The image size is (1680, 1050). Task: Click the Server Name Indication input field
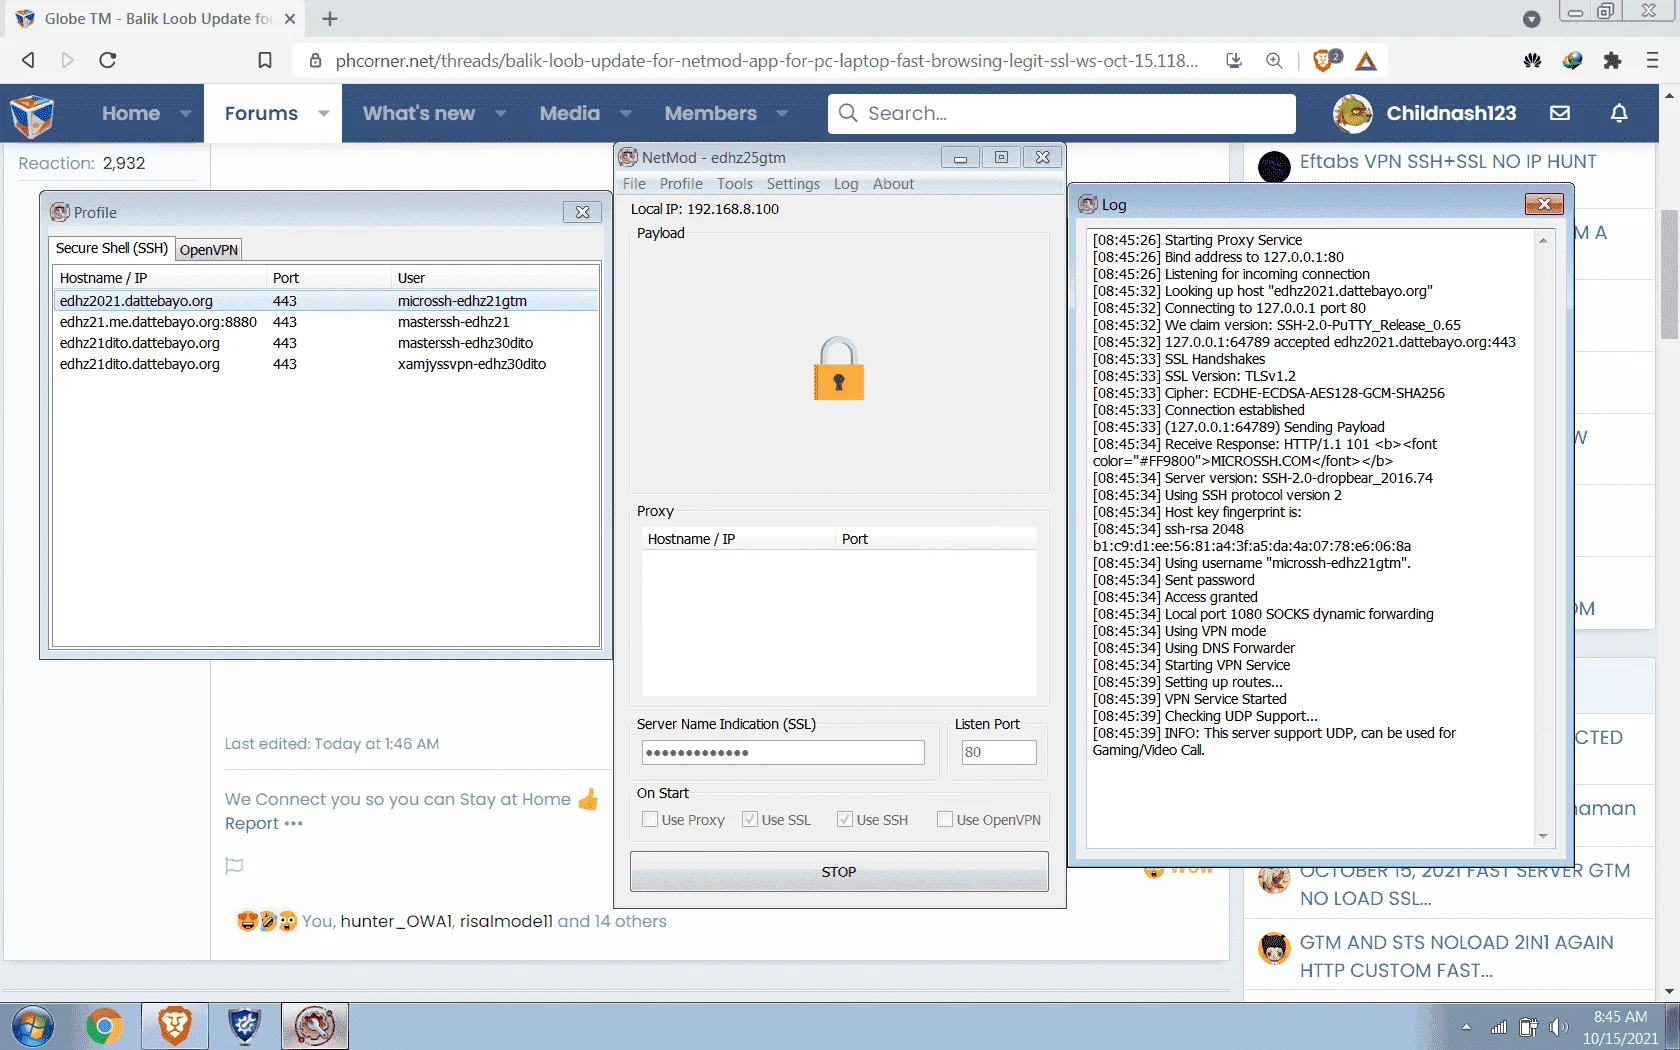783,753
